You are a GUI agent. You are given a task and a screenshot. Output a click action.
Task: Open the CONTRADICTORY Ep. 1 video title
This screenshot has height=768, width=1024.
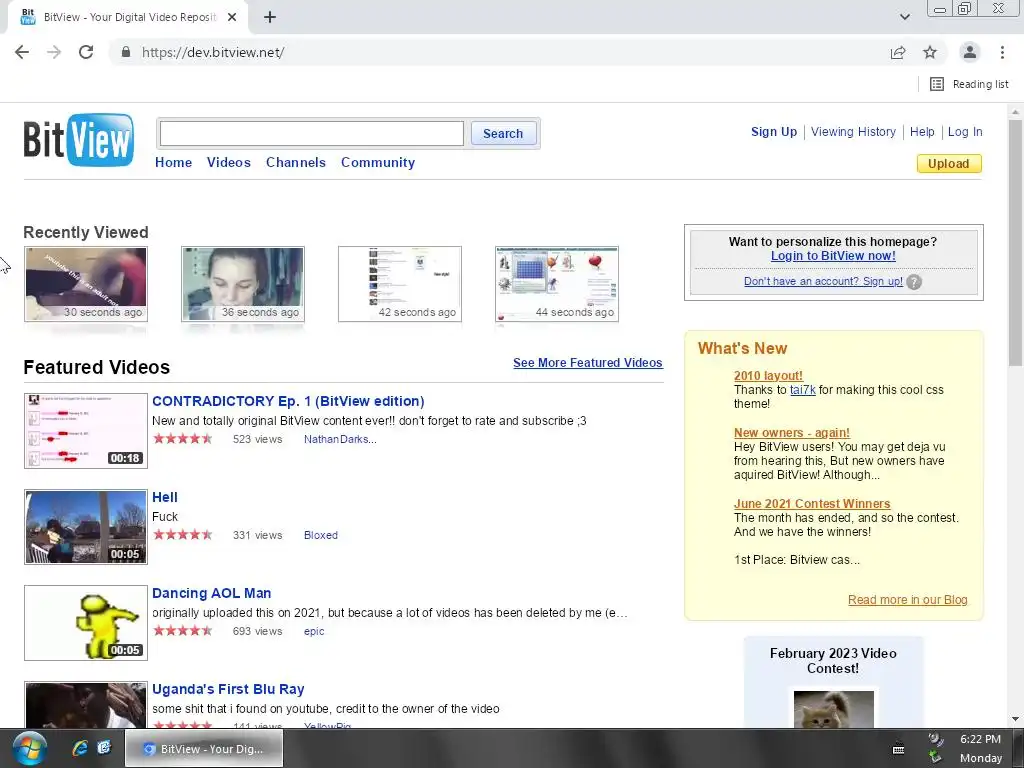click(x=288, y=401)
